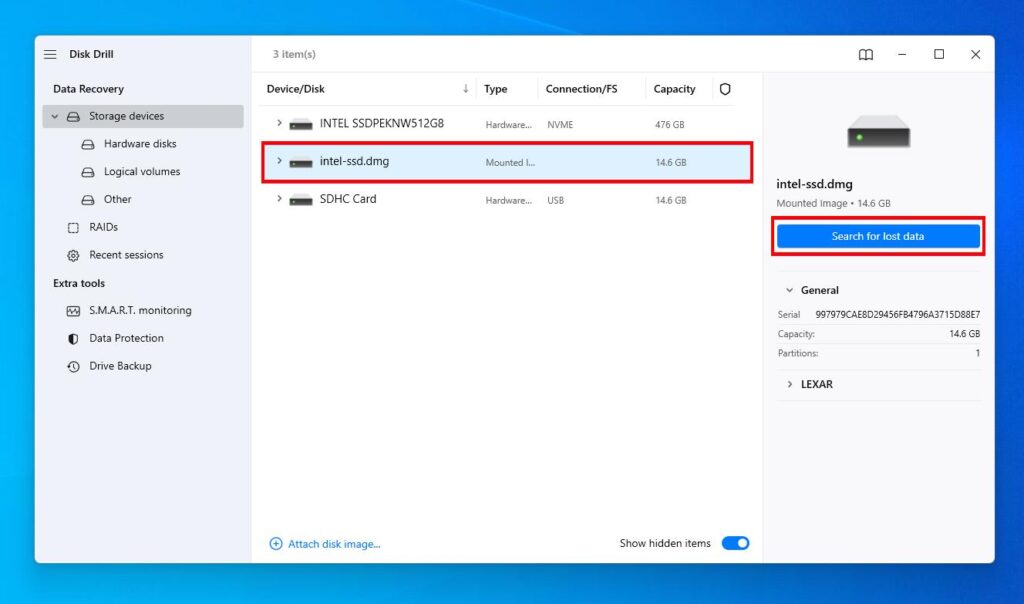Expand the SDHC Card device row
This screenshot has width=1024, height=604.
pyautogui.click(x=279, y=199)
